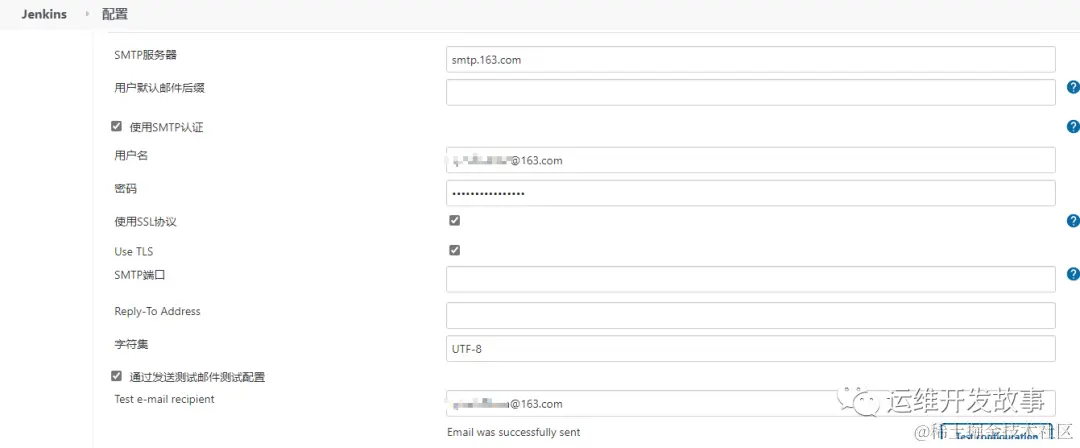
Task: Click the Reply-To Address label
Action: click(157, 311)
